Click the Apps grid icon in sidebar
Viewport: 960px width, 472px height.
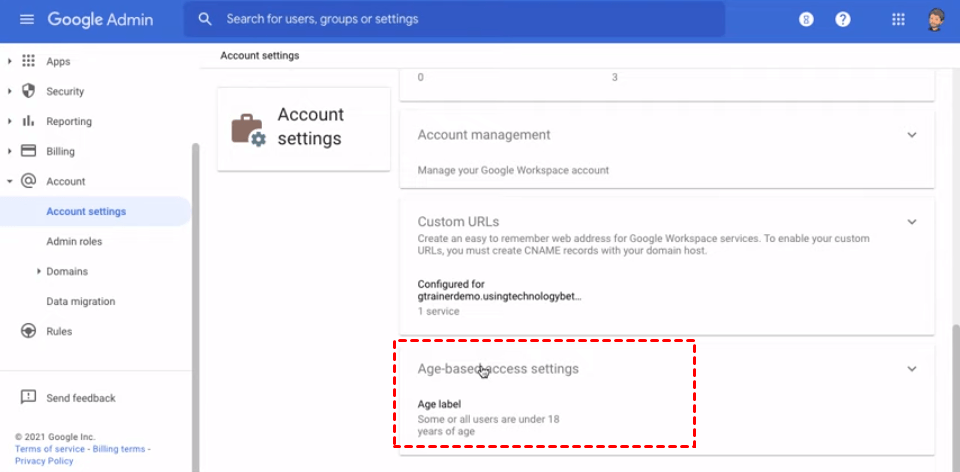click(x=28, y=61)
